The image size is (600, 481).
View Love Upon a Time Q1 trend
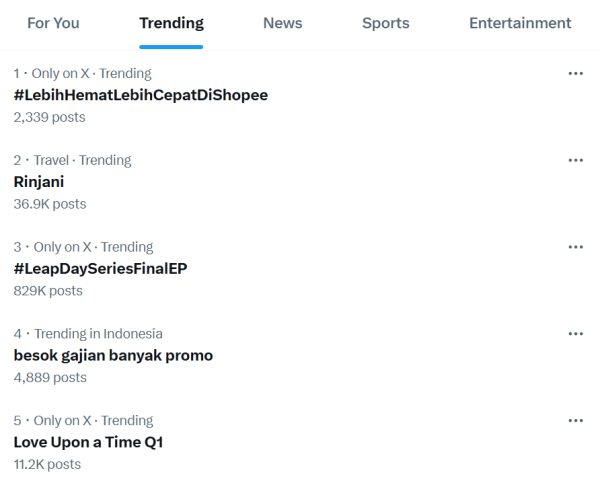point(88,442)
